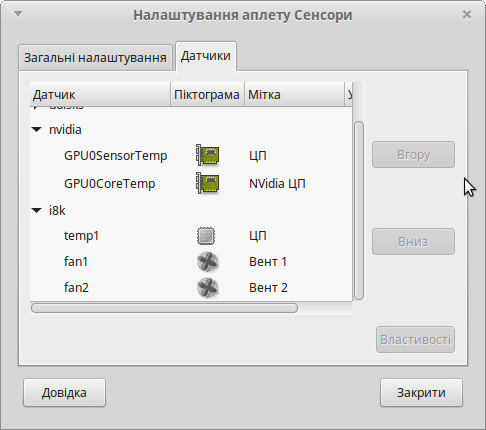The image size is (486, 430).
Task: Click the Мітка column header
Action: [x=294, y=95]
